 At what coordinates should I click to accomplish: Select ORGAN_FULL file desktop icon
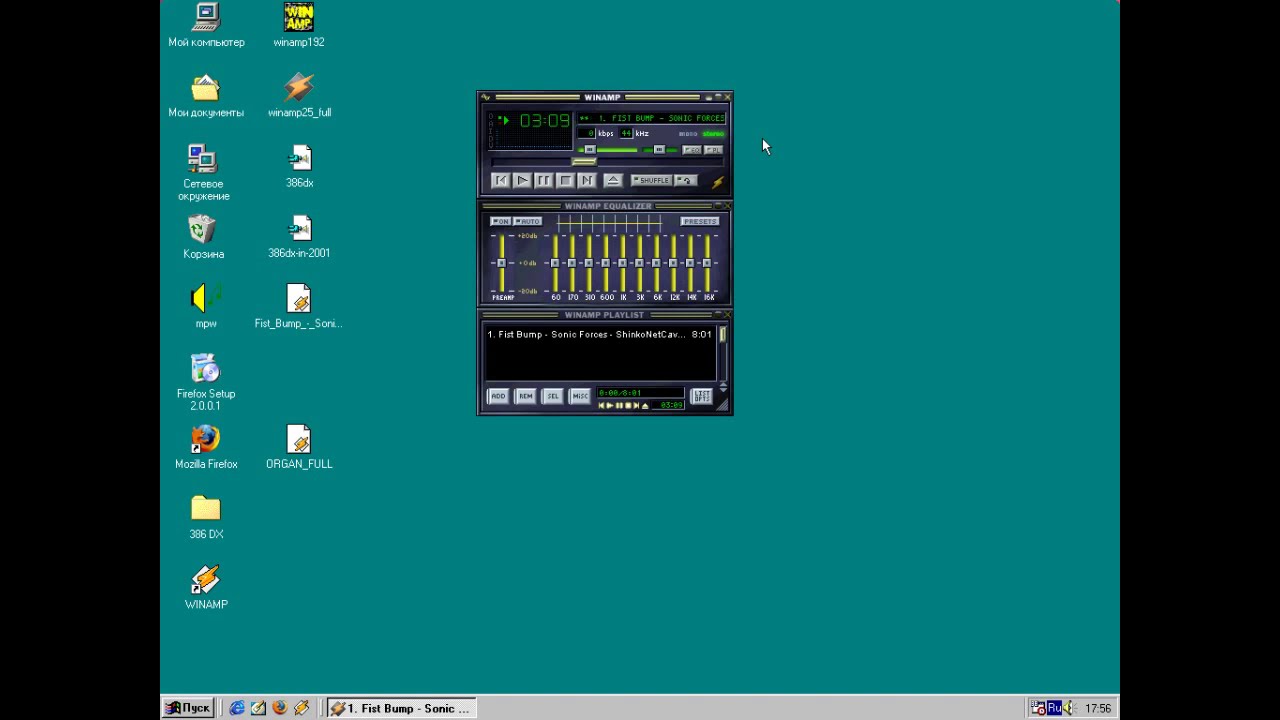point(299,447)
